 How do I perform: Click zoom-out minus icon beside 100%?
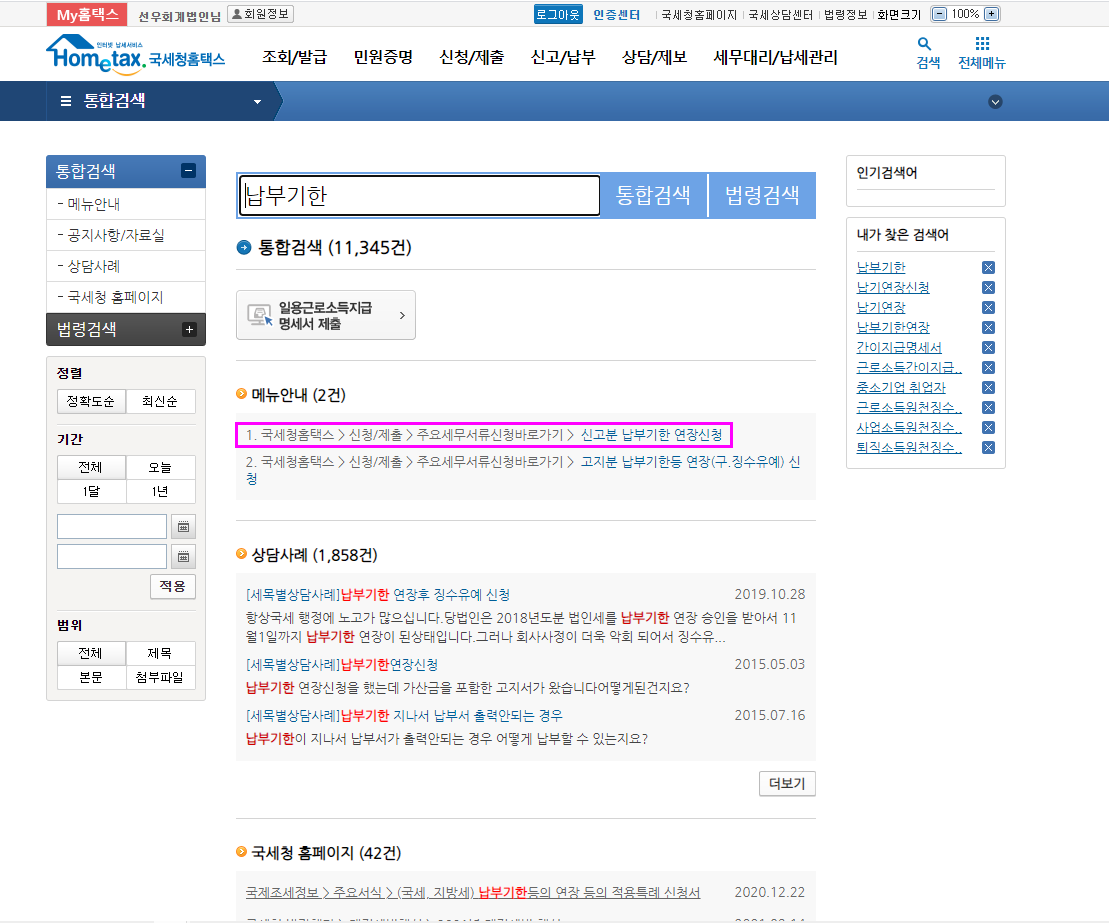pyautogui.click(x=939, y=14)
